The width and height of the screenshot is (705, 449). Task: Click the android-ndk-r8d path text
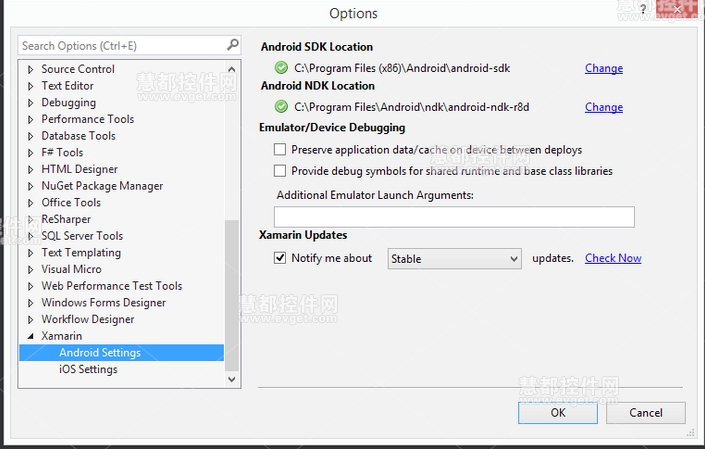click(x=411, y=107)
